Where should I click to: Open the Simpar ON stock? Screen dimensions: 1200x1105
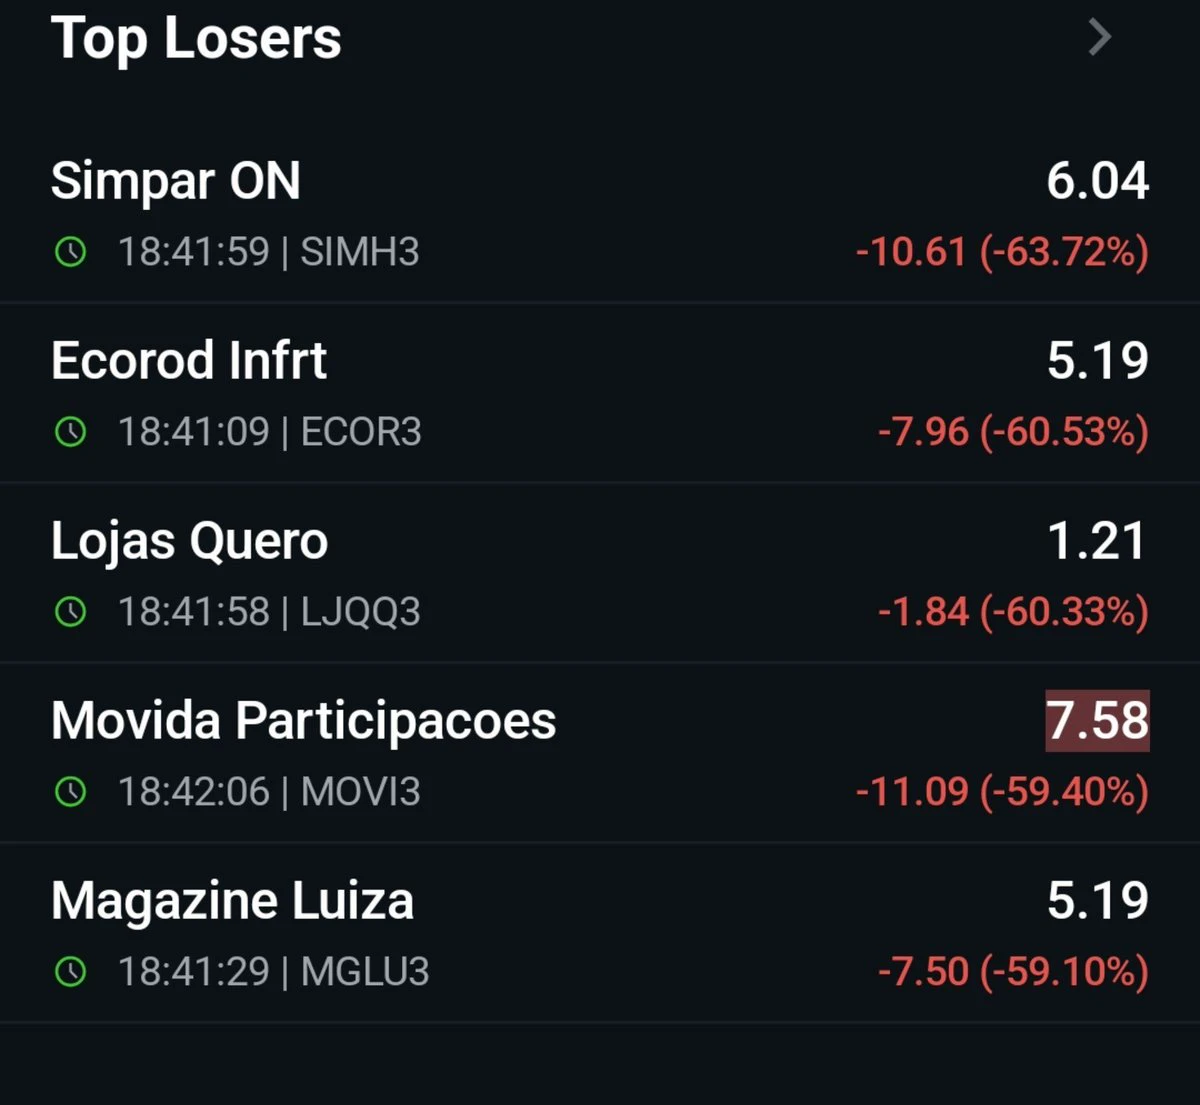click(600, 213)
